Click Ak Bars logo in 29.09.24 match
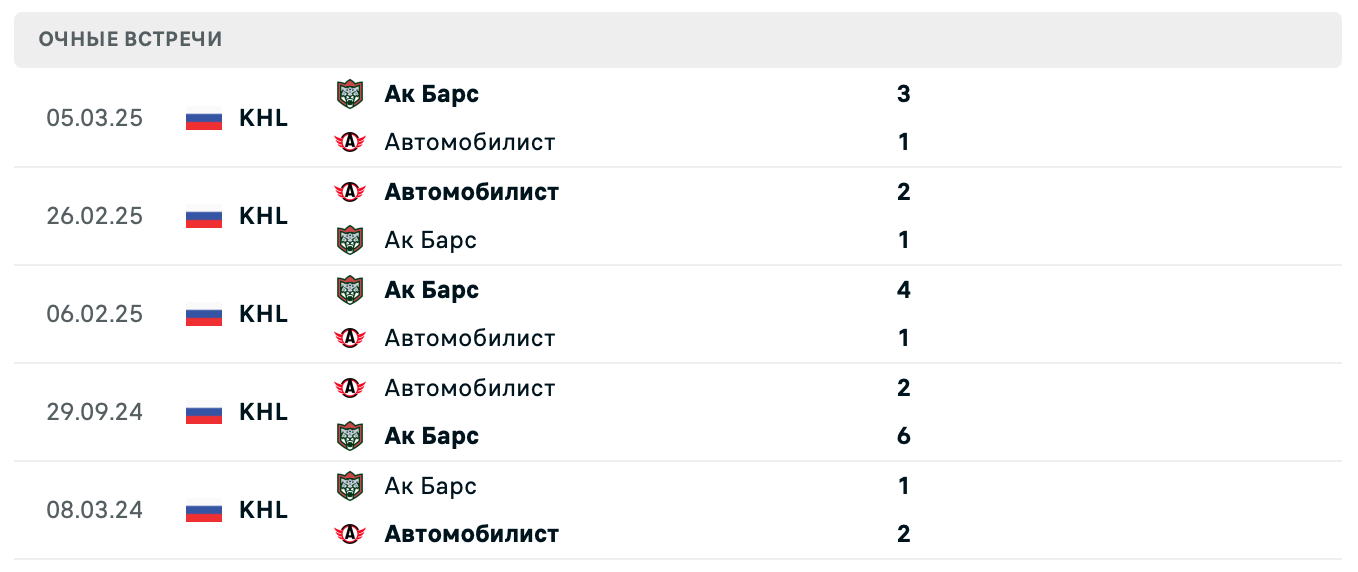Screen dimensions: 1358x572 click(x=350, y=436)
